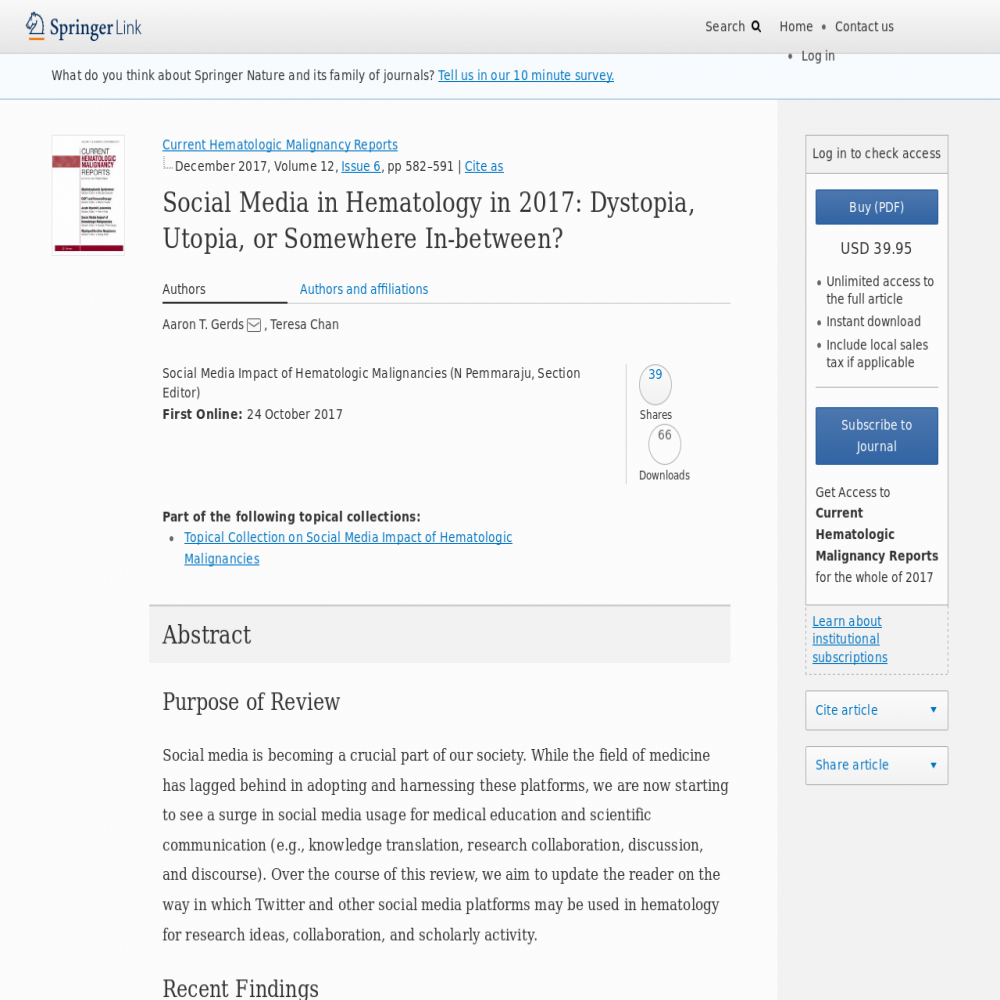Screen dimensions: 1000x1000
Task: Click the USD 39.95 price text
Action: point(876,248)
